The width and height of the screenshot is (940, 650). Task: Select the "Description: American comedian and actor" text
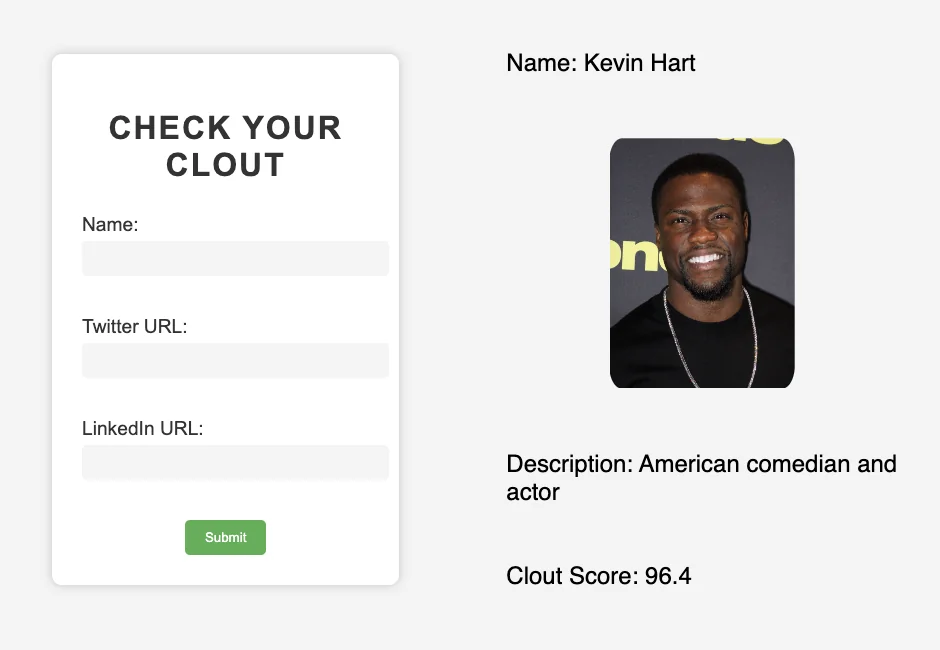[x=701, y=478]
